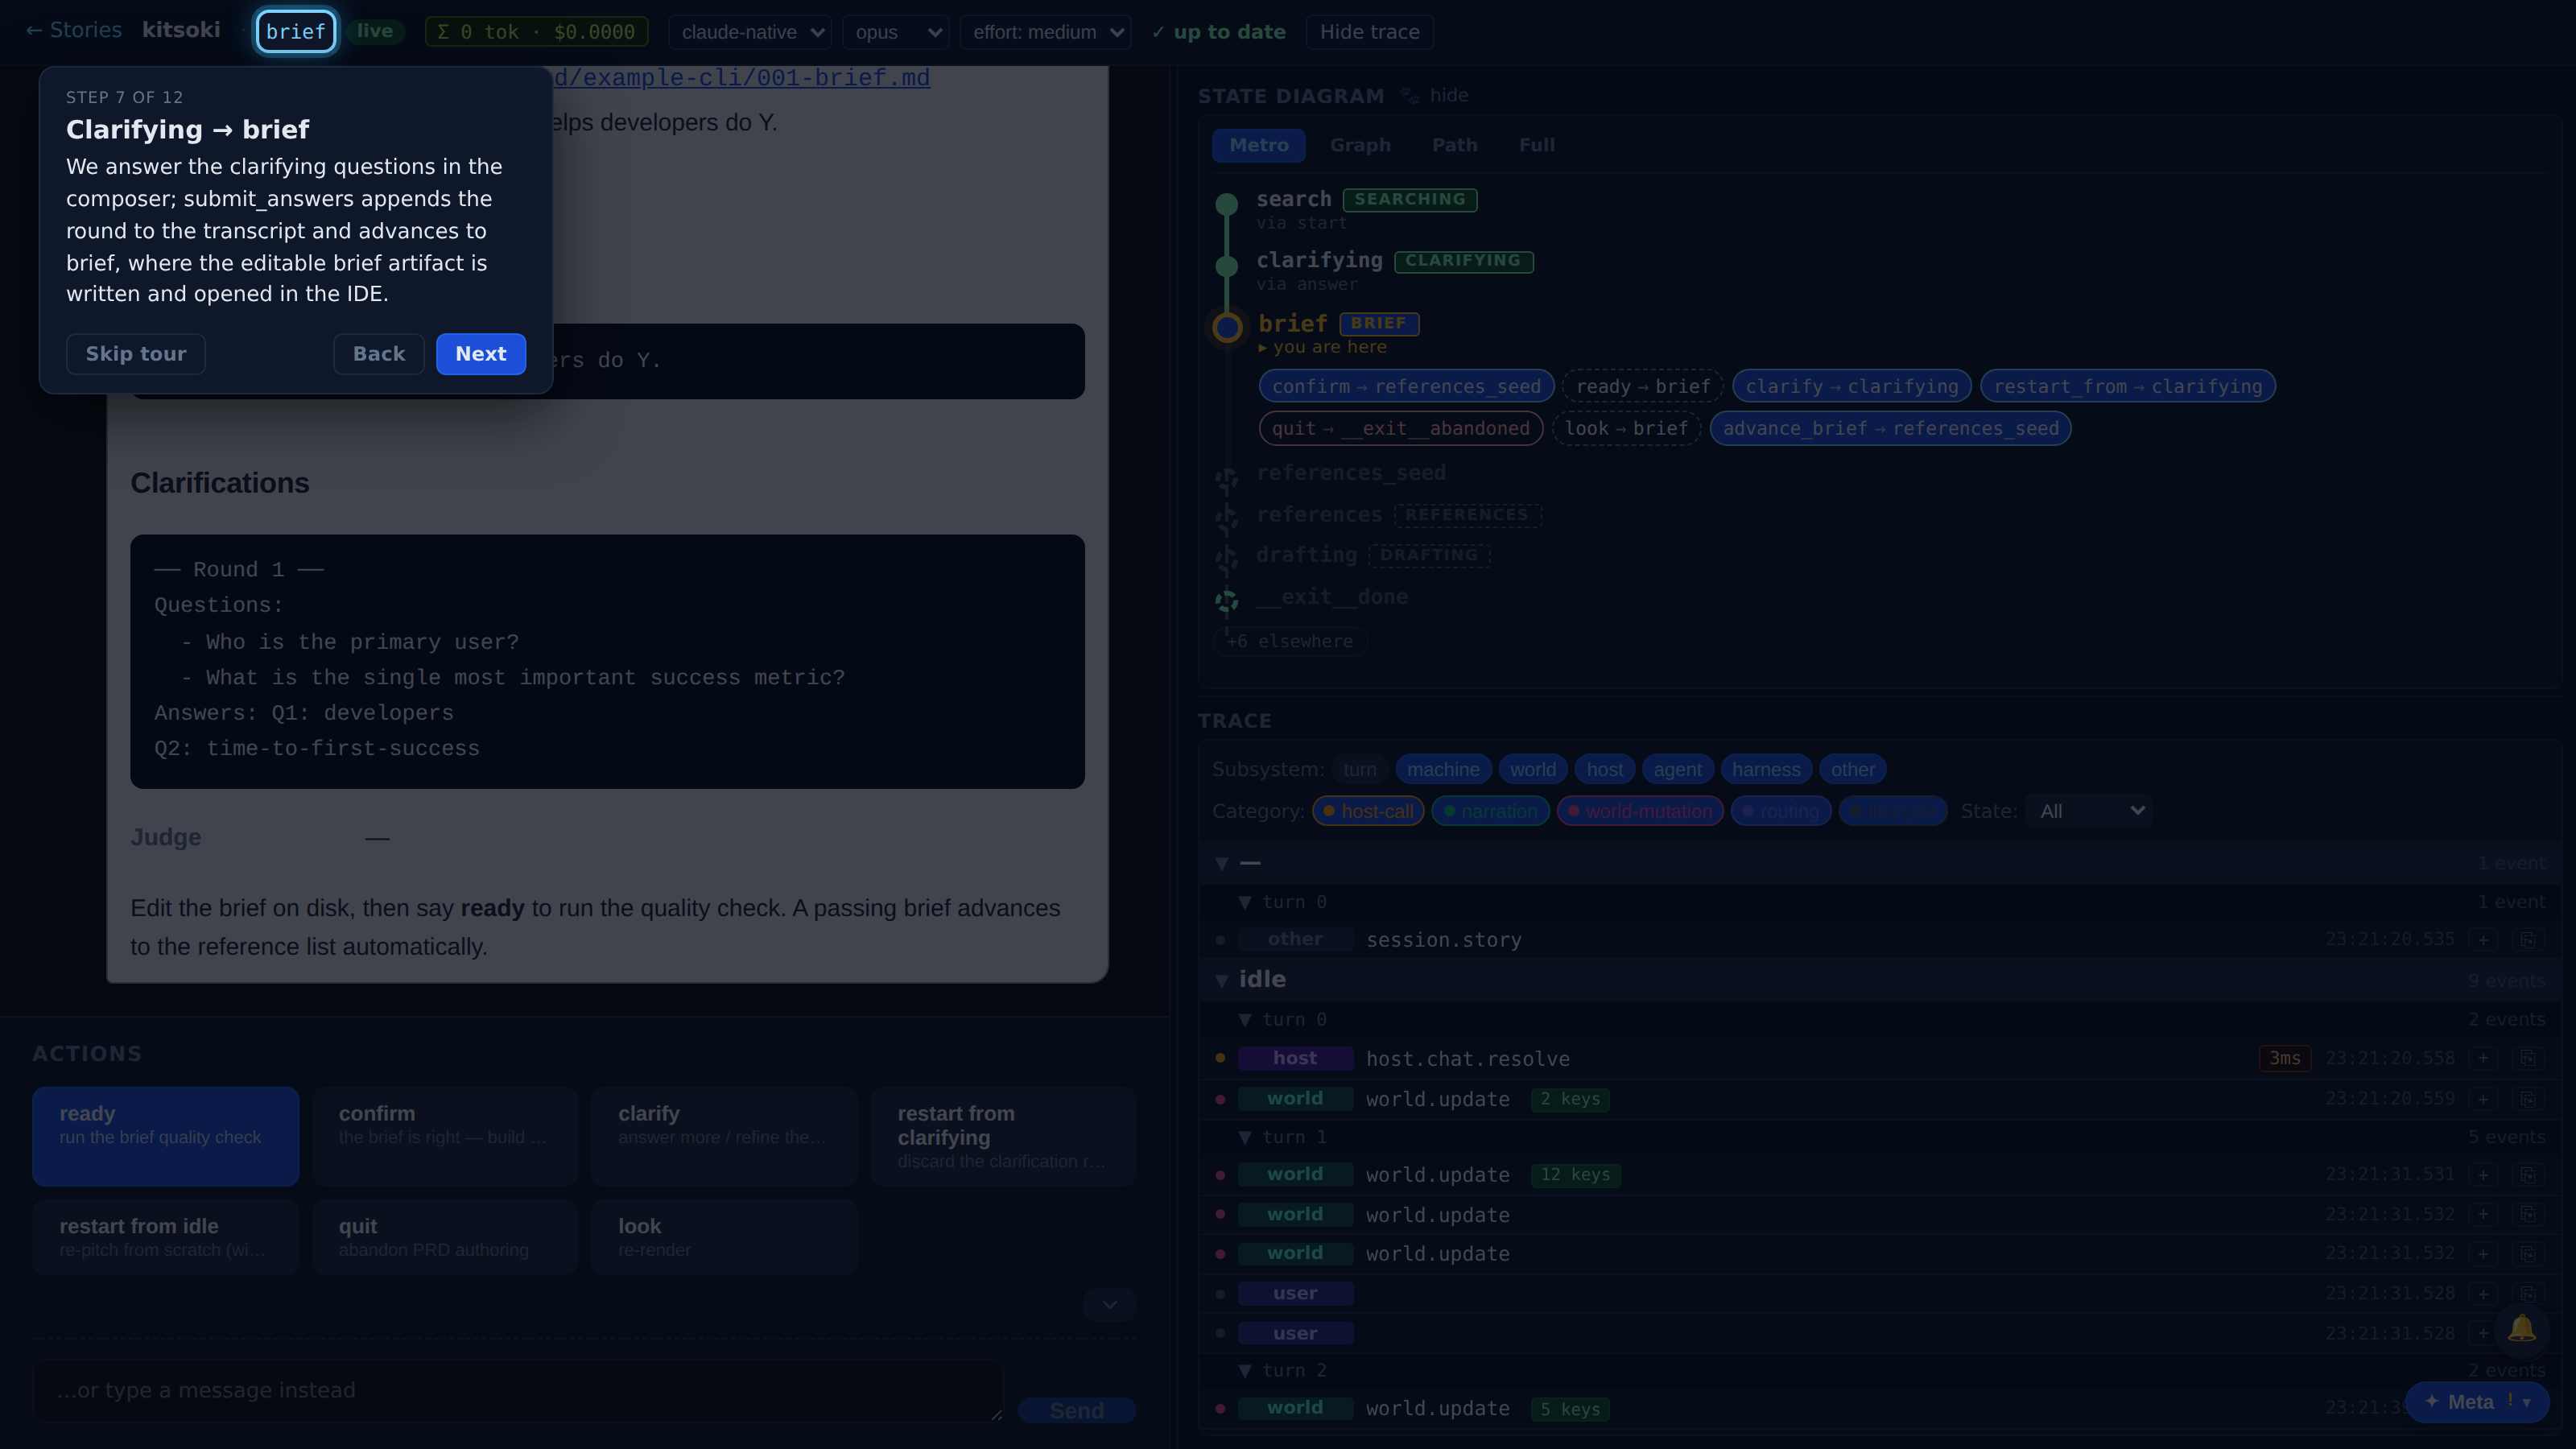Toggle the world subsystem filter
The height and width of the screenshot is (1449, 2576).
coord(1533,769)
